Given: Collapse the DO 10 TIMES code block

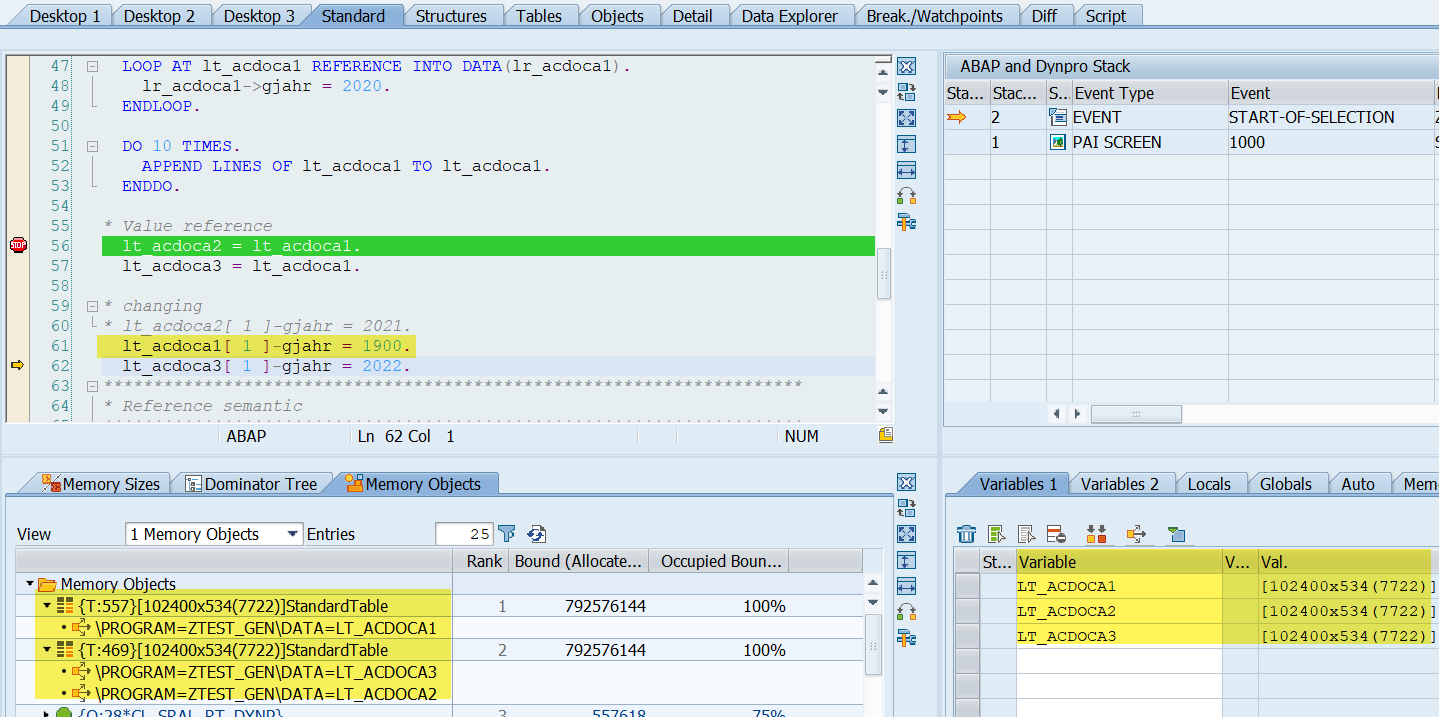Looking at the screenshot, I should point(91,145).
